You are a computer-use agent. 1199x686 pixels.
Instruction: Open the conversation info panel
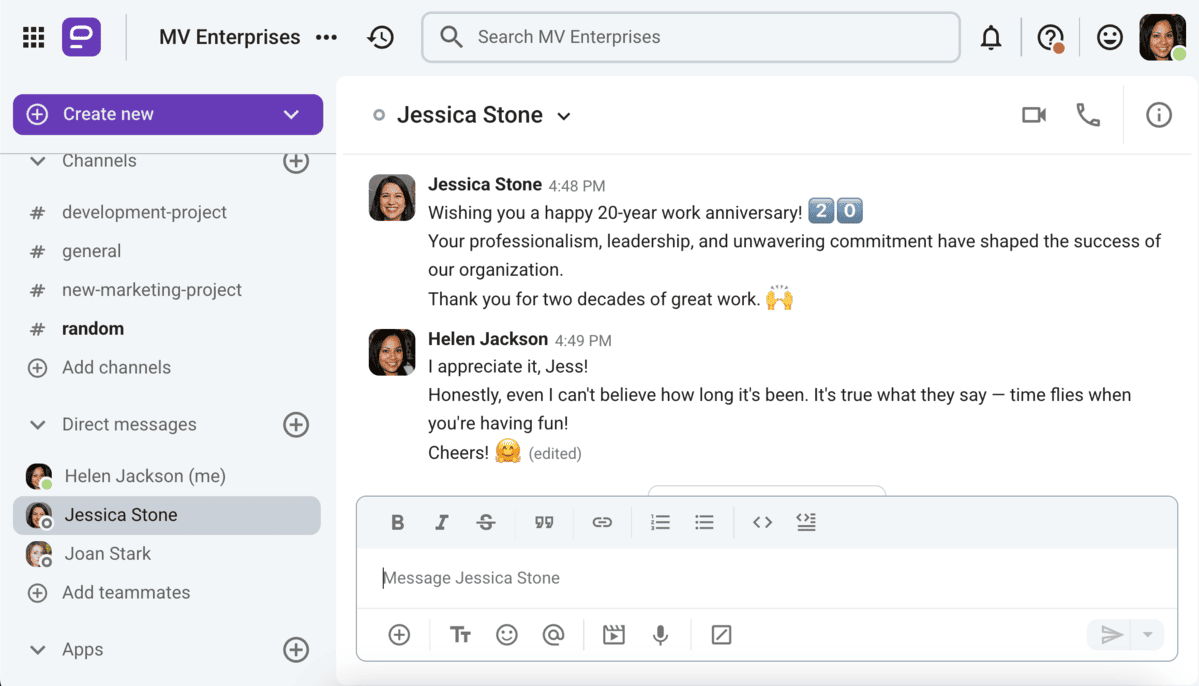pos(1158,115)
